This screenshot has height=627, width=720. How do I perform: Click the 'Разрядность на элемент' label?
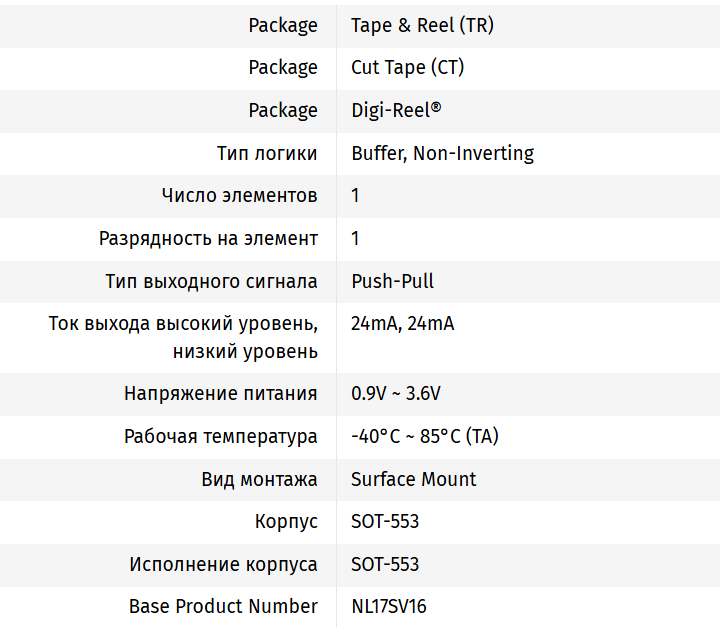pyautogui.click(x=208, y=238)
